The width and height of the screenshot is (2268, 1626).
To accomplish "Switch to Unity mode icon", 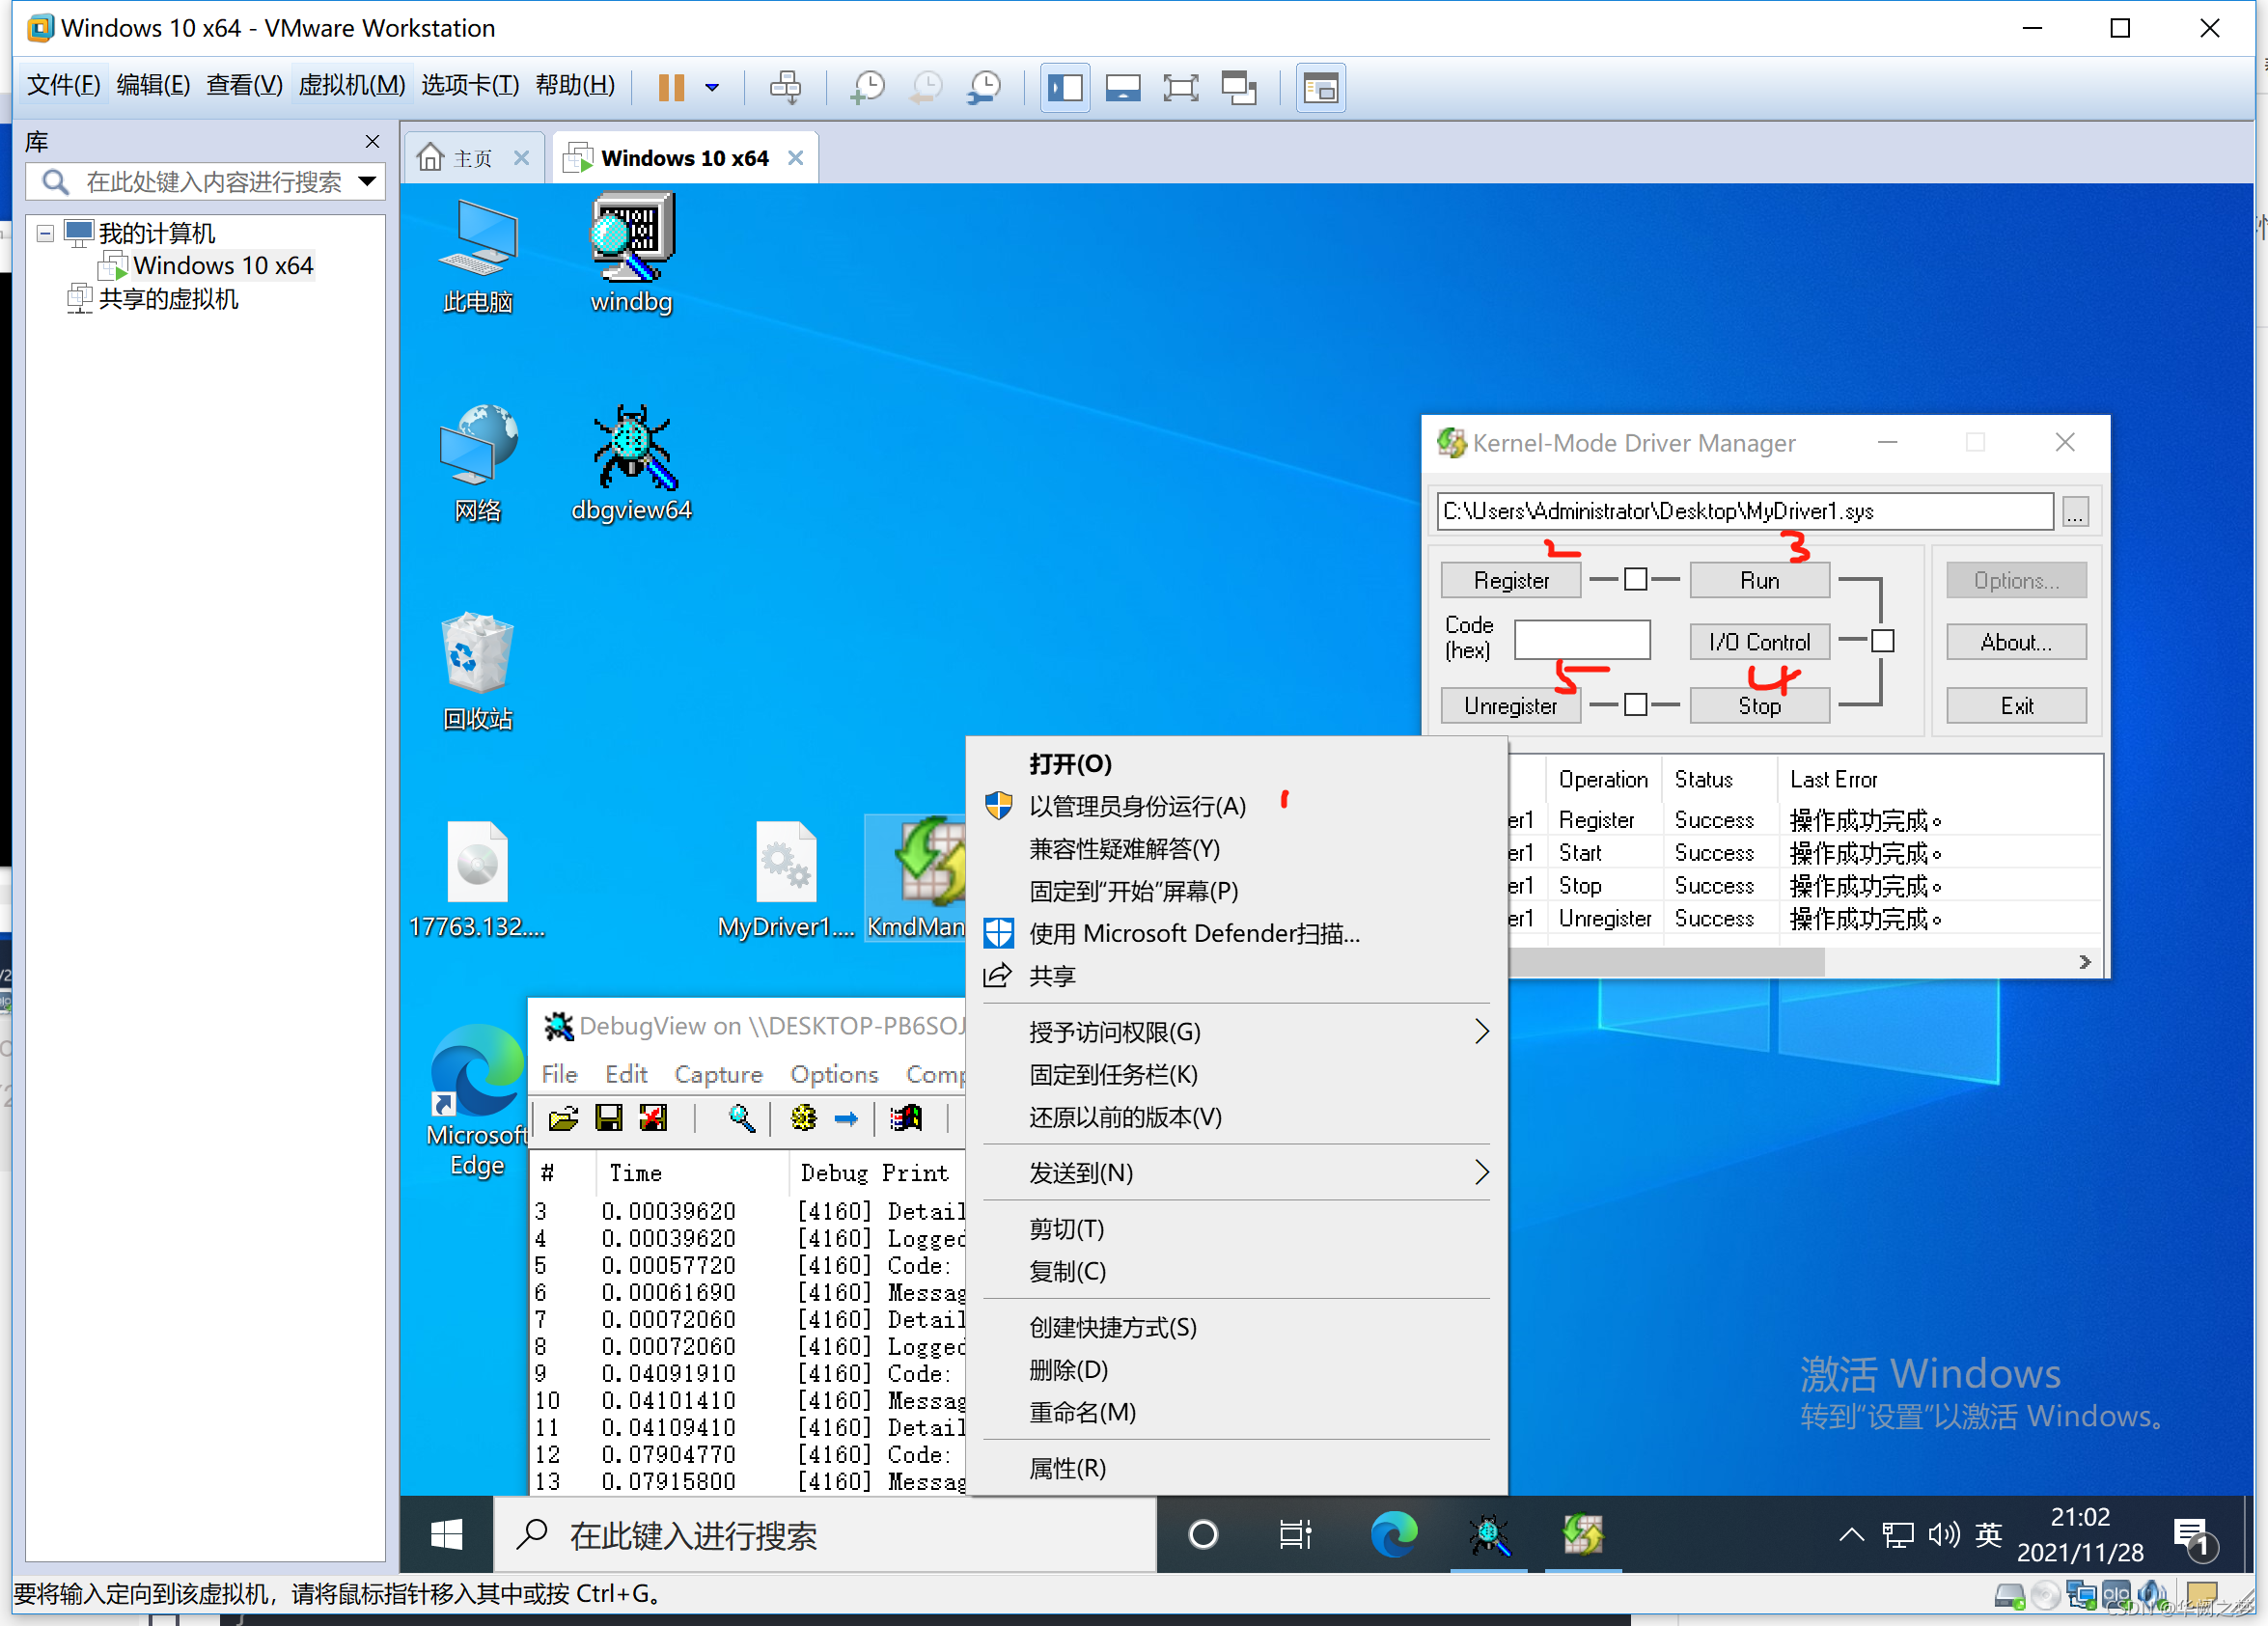I will pyautogui.click(x=1239, y=88).
